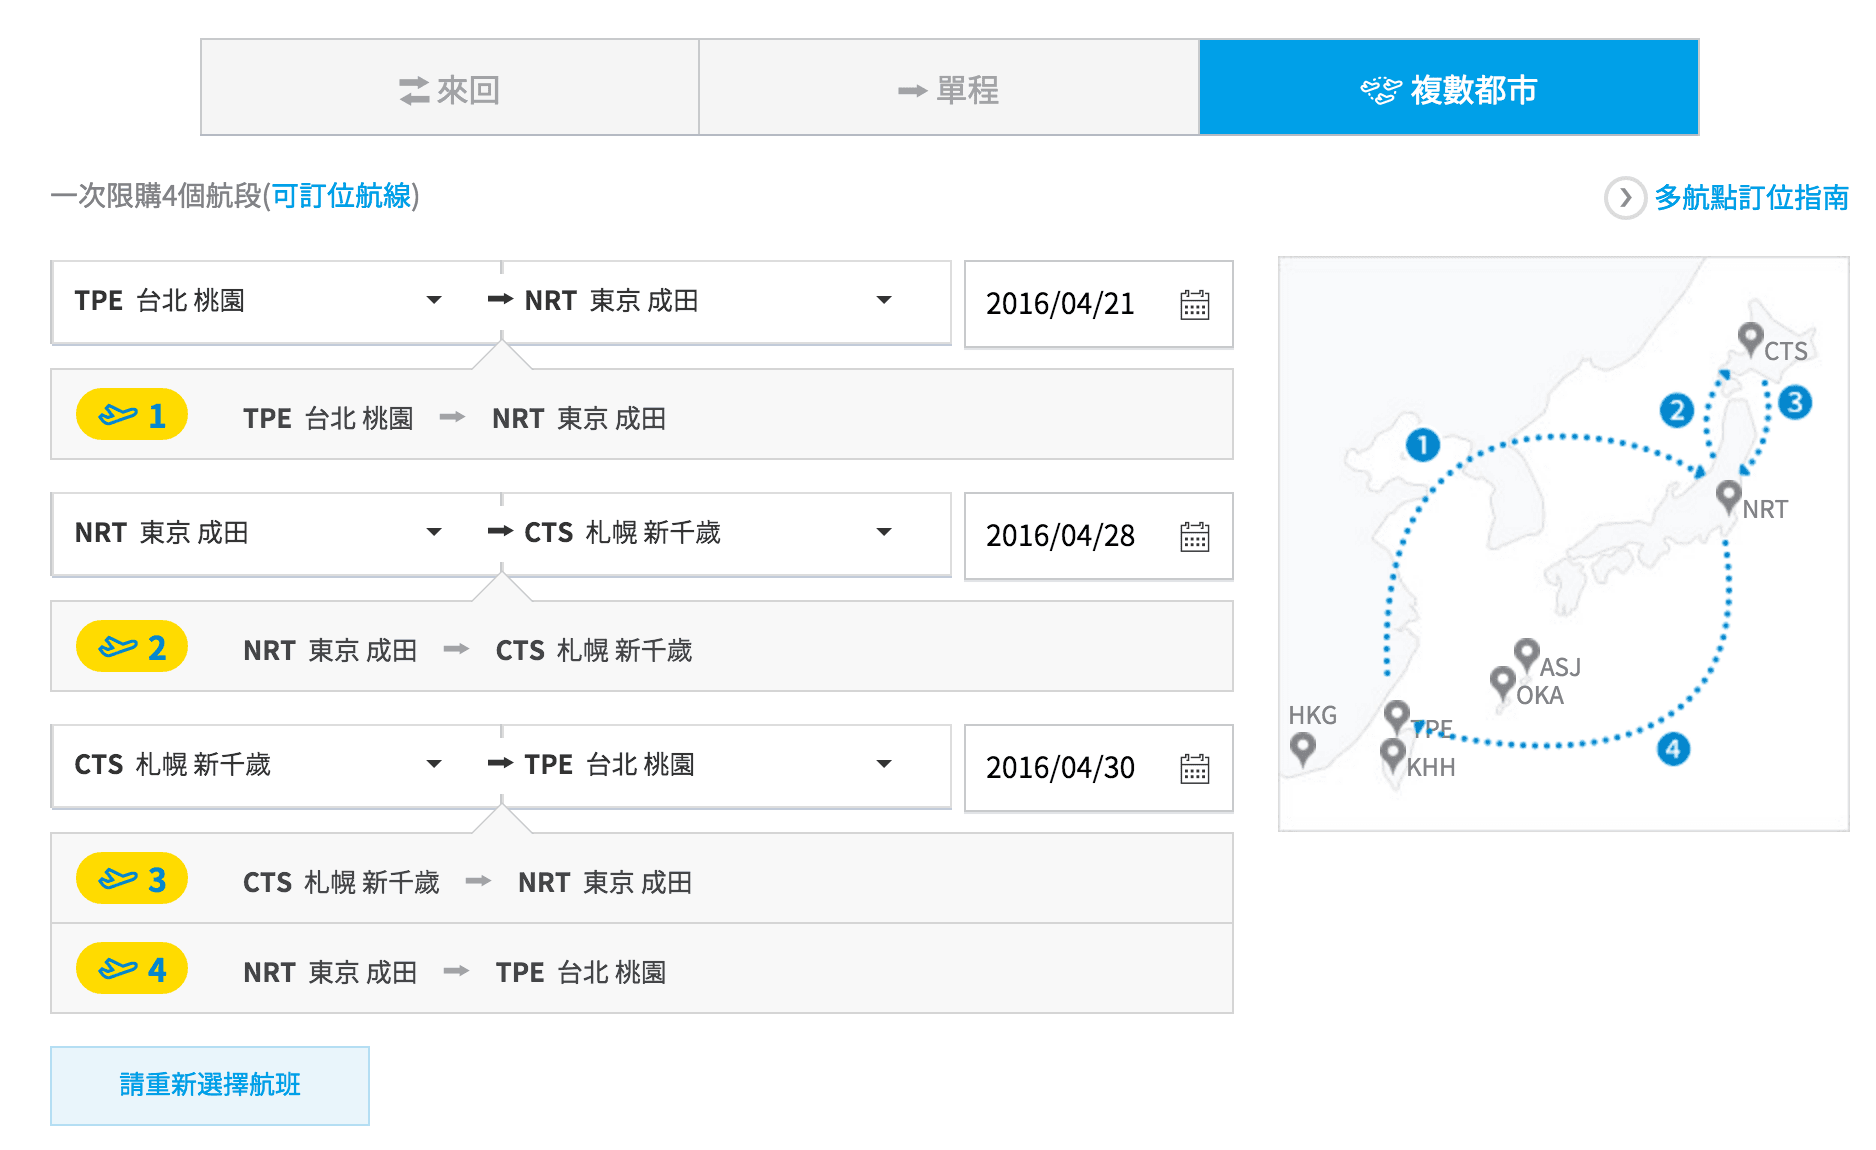Screen dimensions: 1876x1150
Task: Click blue route marker 2 on the map
Action: tap(1677, 410)
